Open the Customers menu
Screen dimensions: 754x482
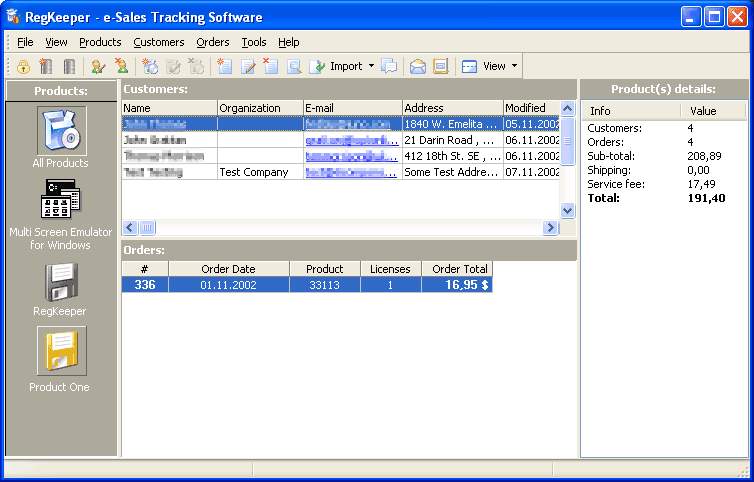[x=159, y=42]
